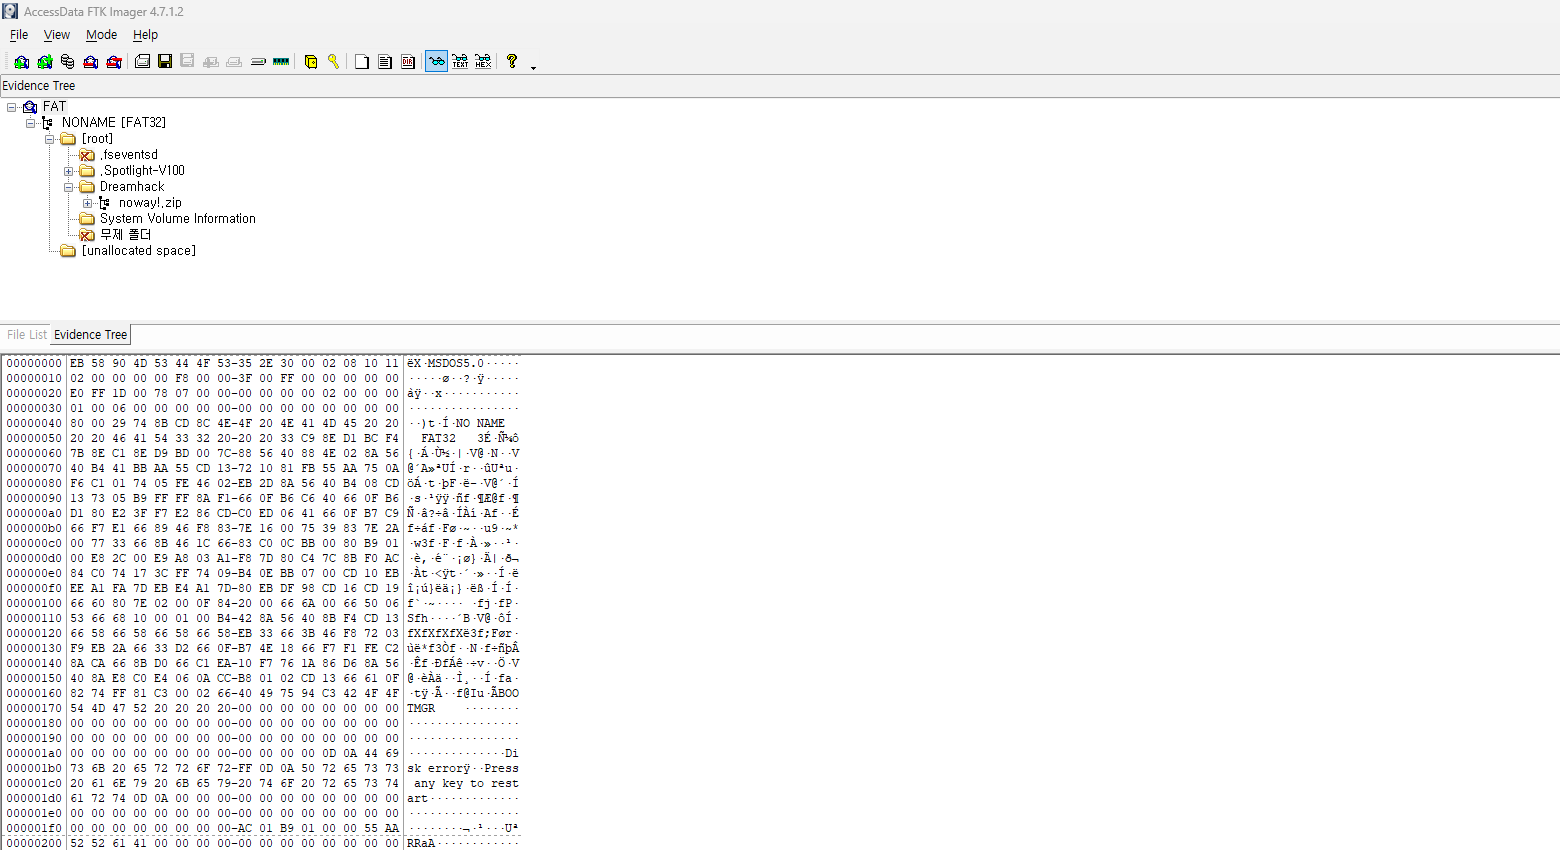Viewport: 1560px width, 850px height.
Task: Collapse the Dreamhack folder
Action: pyautogui.click(x=68, y=187)
